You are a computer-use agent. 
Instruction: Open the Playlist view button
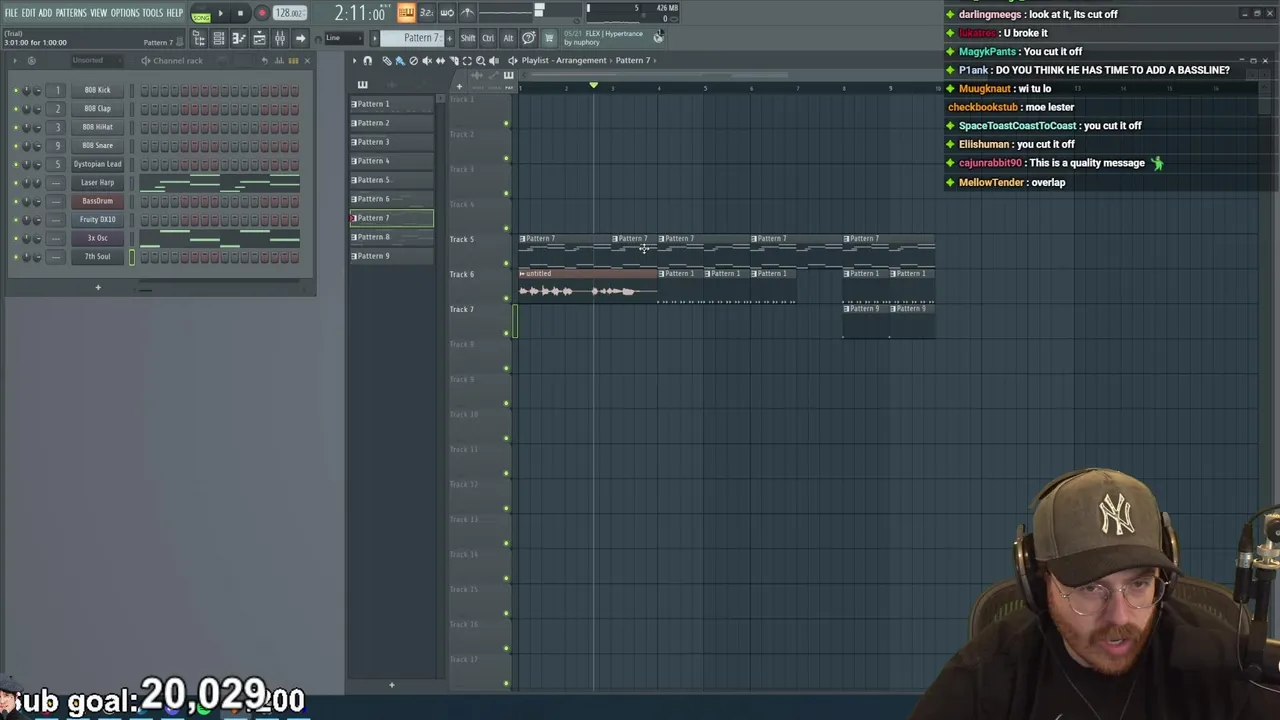[x=259, y=38]
